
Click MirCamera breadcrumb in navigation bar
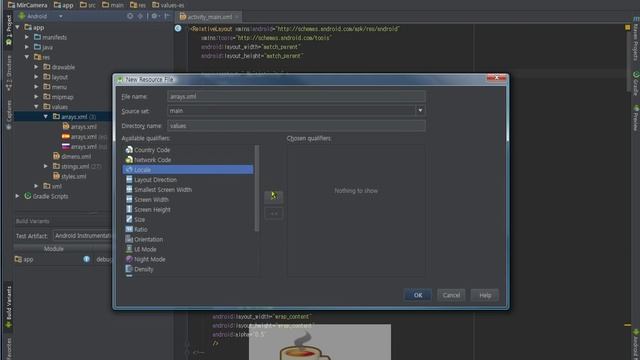click(x=27, y=5)
